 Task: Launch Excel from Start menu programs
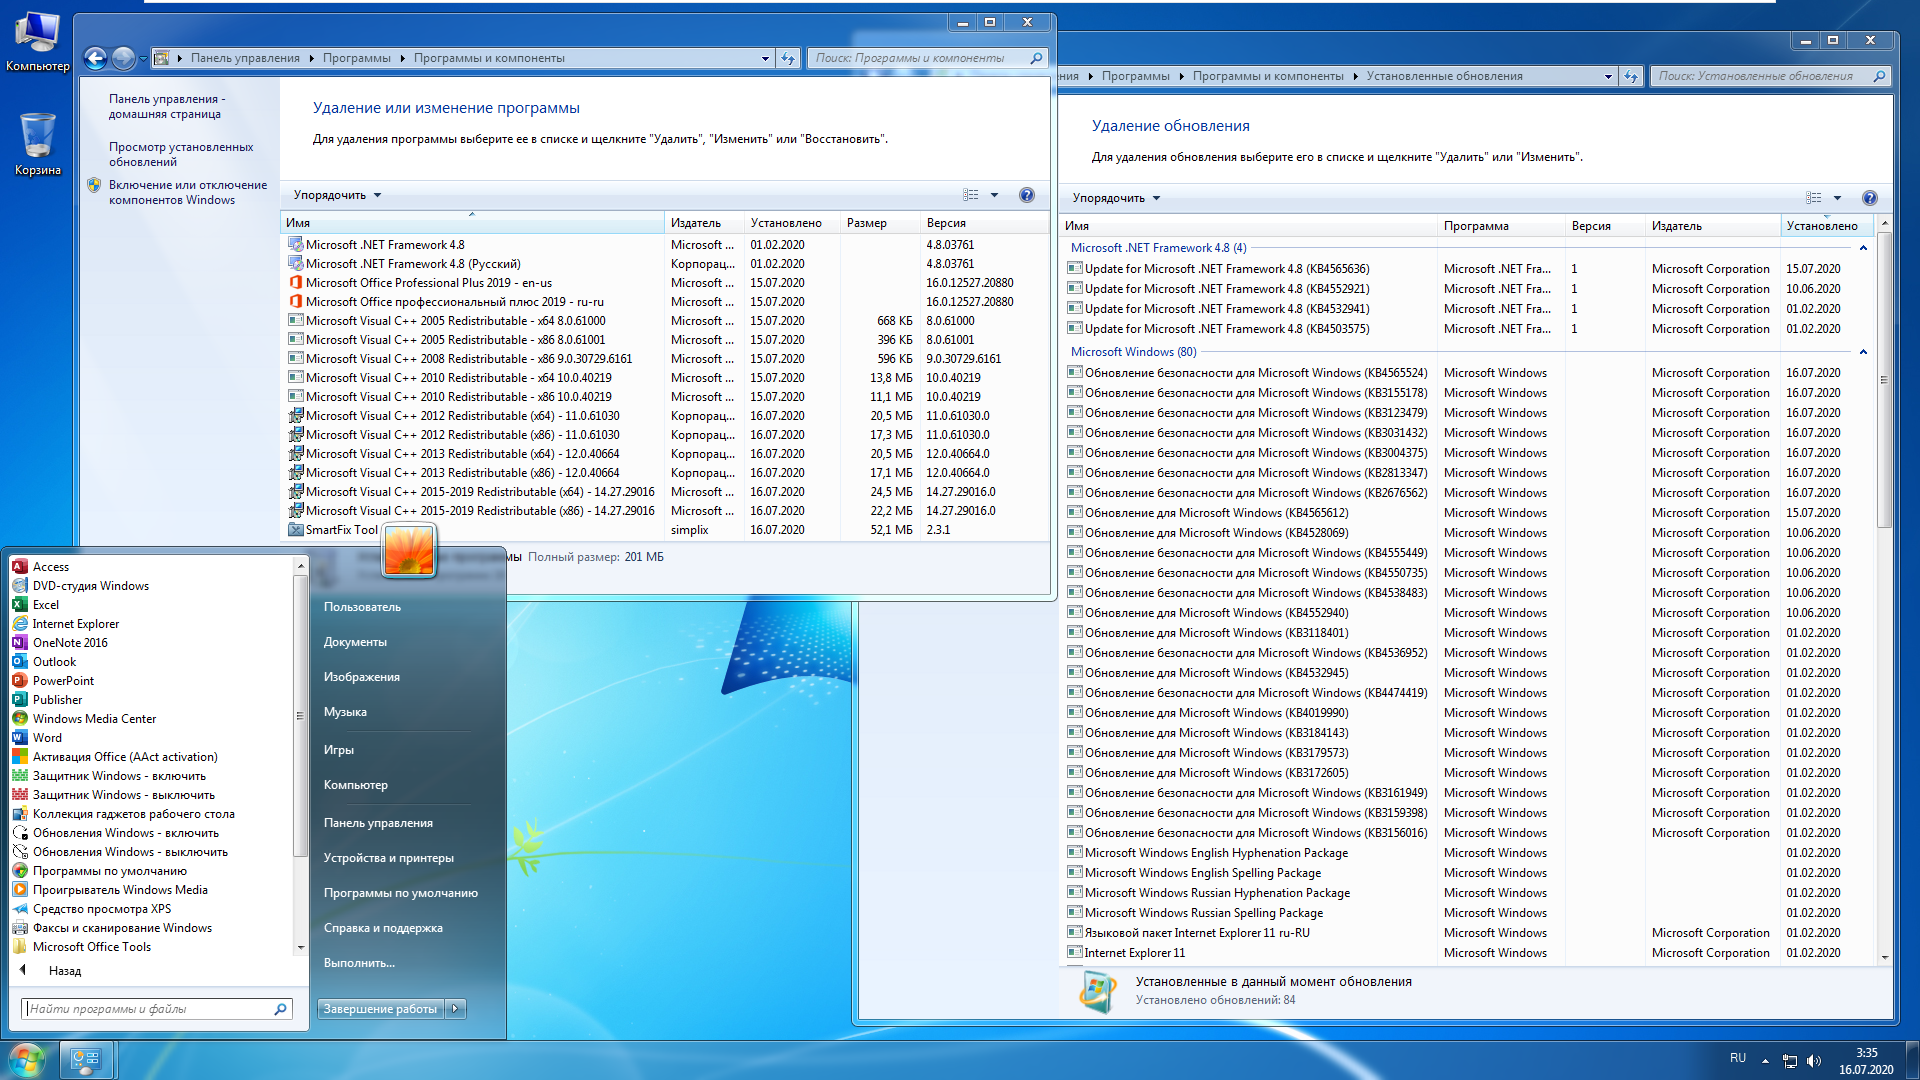click(45, 605)
